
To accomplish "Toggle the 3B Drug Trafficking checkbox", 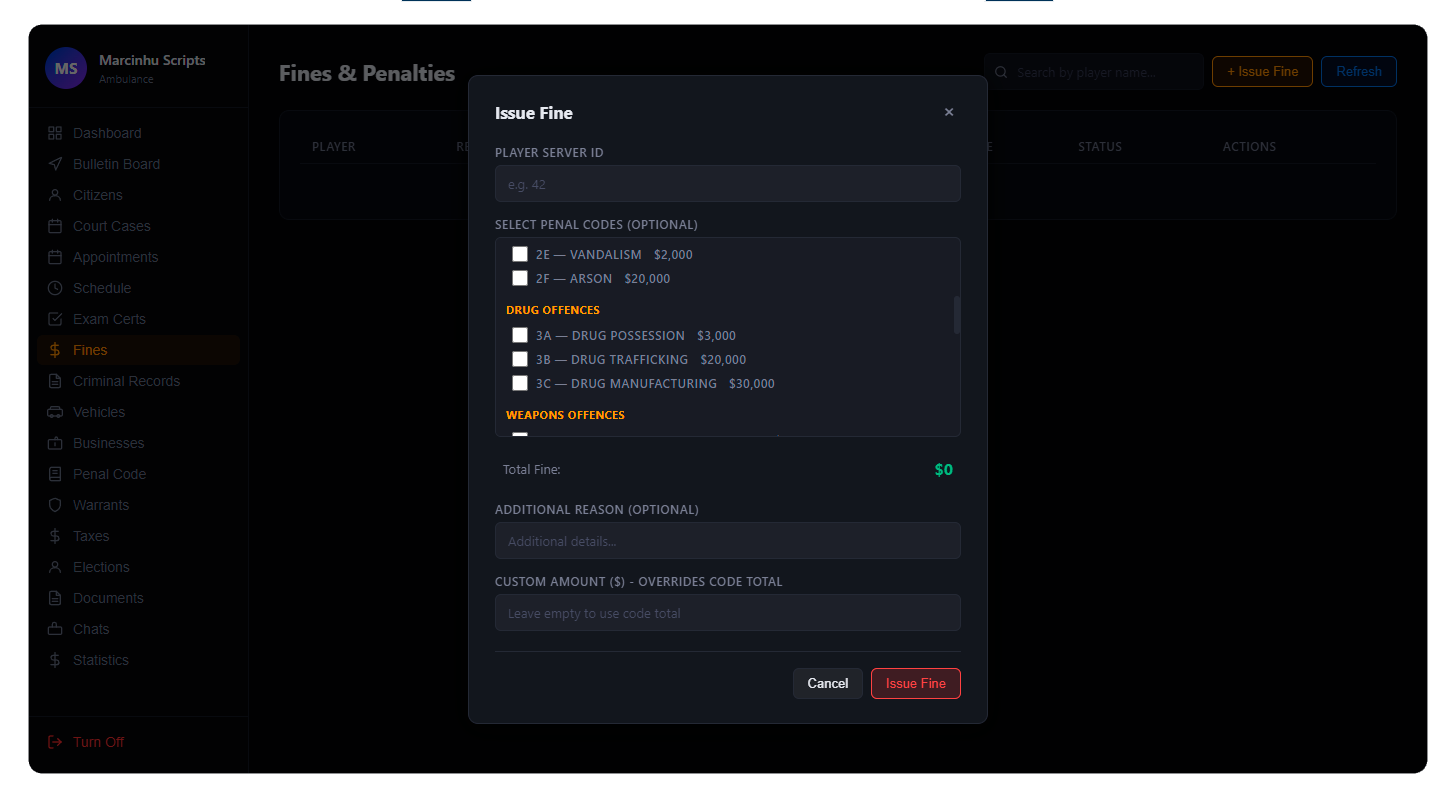I will [520, 359].
